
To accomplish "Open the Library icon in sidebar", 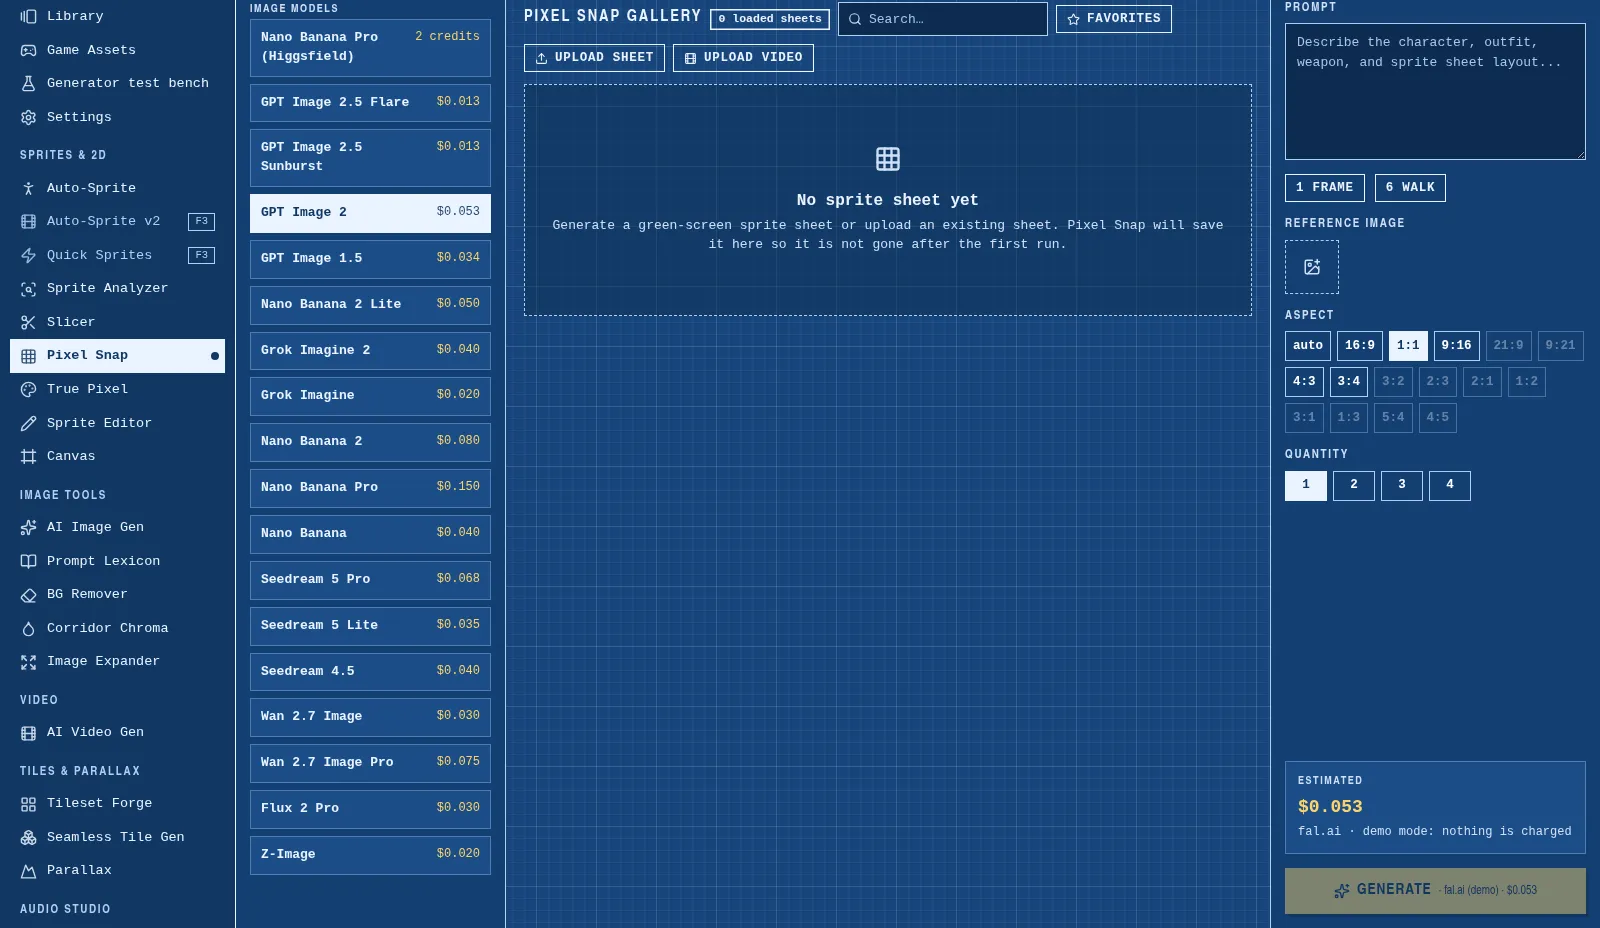I will tap(28, 16).
